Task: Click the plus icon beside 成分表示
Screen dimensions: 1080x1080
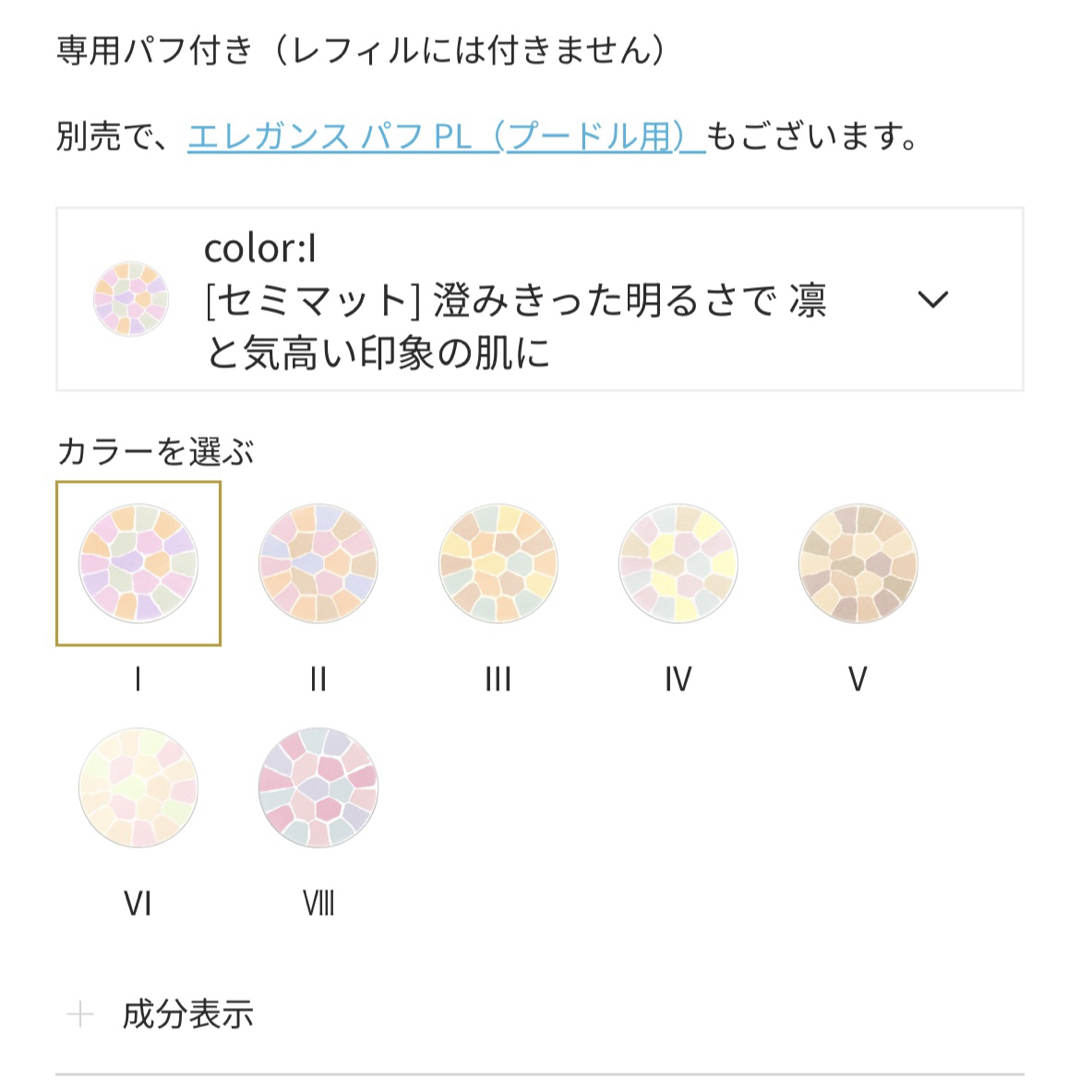Action: point(80,1015)
